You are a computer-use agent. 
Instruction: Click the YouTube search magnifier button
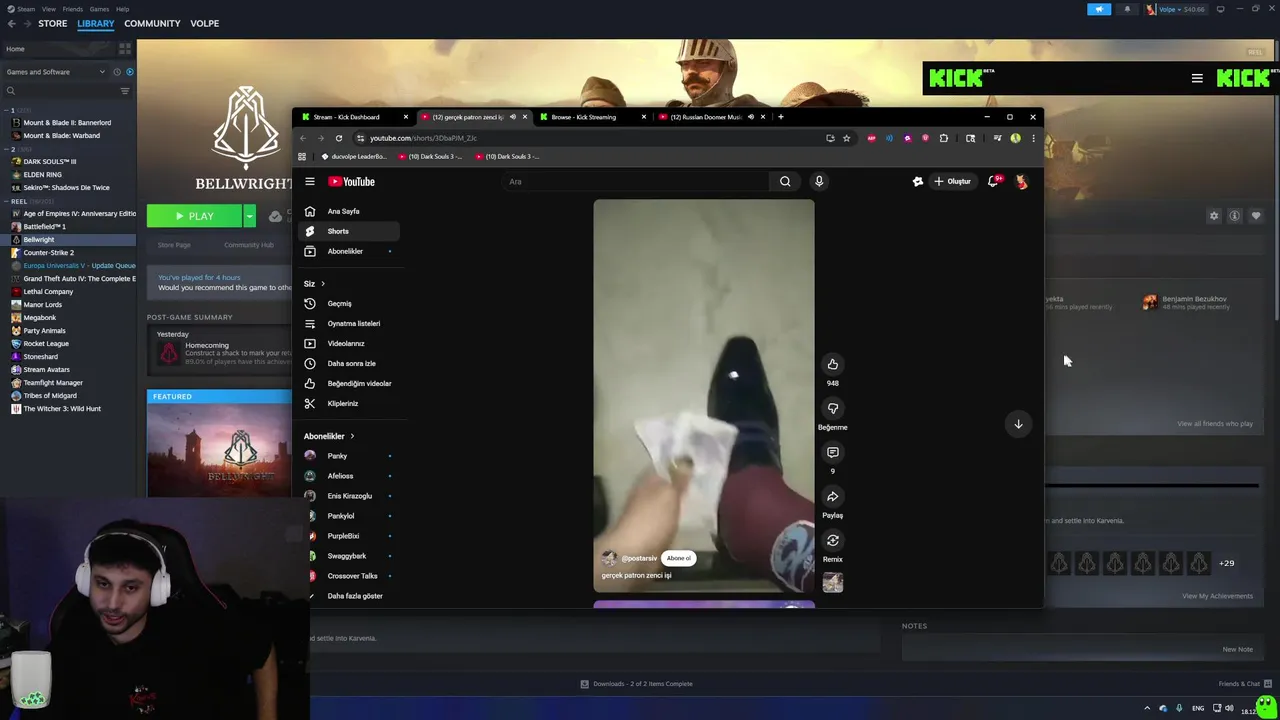click(785, 181)
